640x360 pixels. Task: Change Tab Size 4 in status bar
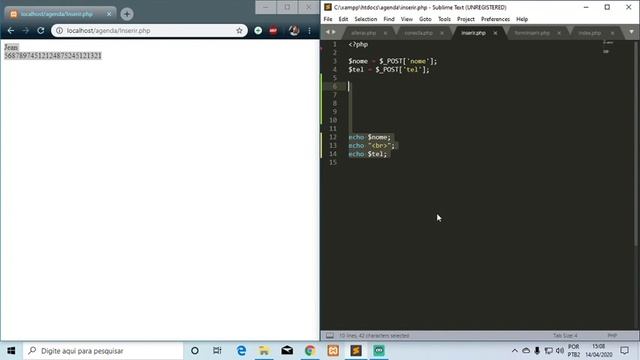(565, 336)
